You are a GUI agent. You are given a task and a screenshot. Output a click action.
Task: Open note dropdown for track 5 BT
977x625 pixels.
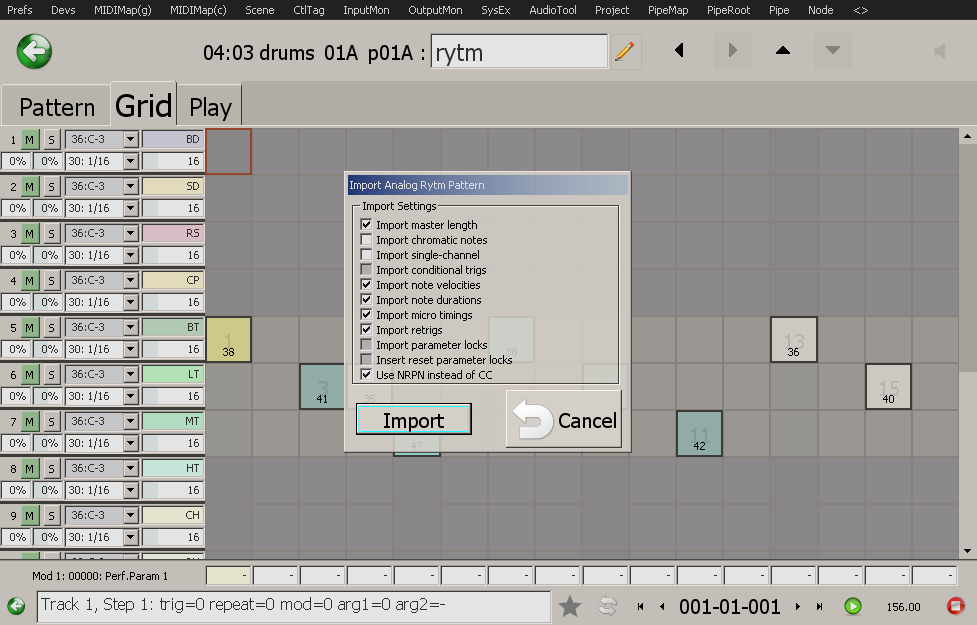pyautogui.click(x=130, y=327)
